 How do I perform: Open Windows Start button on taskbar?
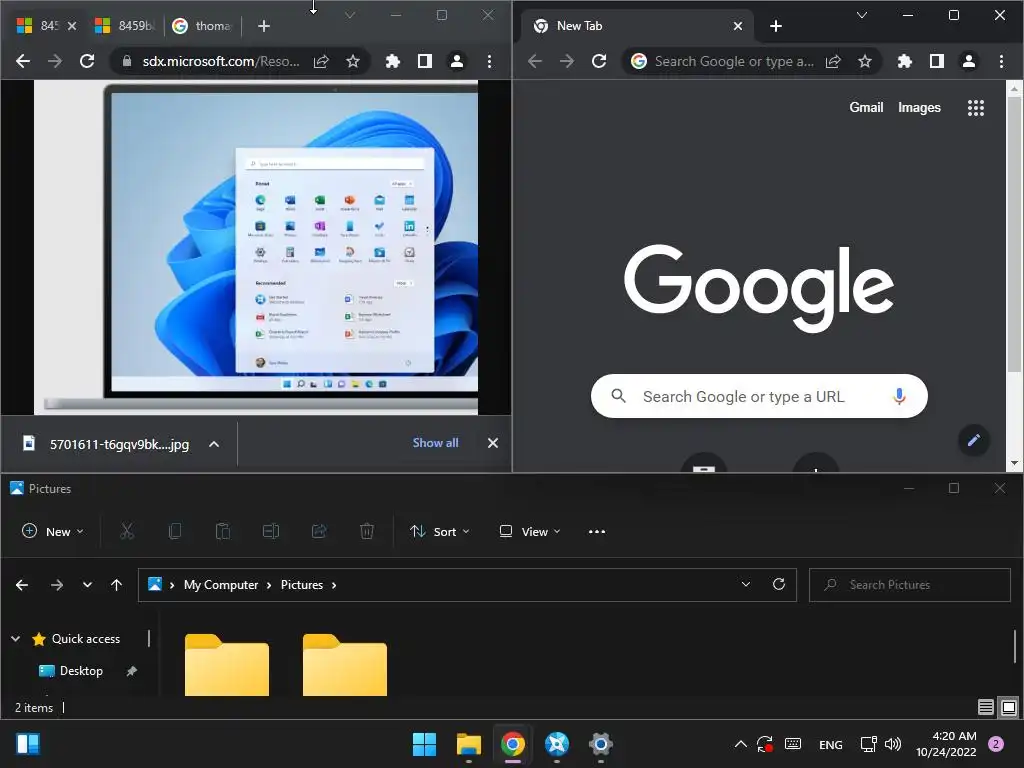(424, 744)
